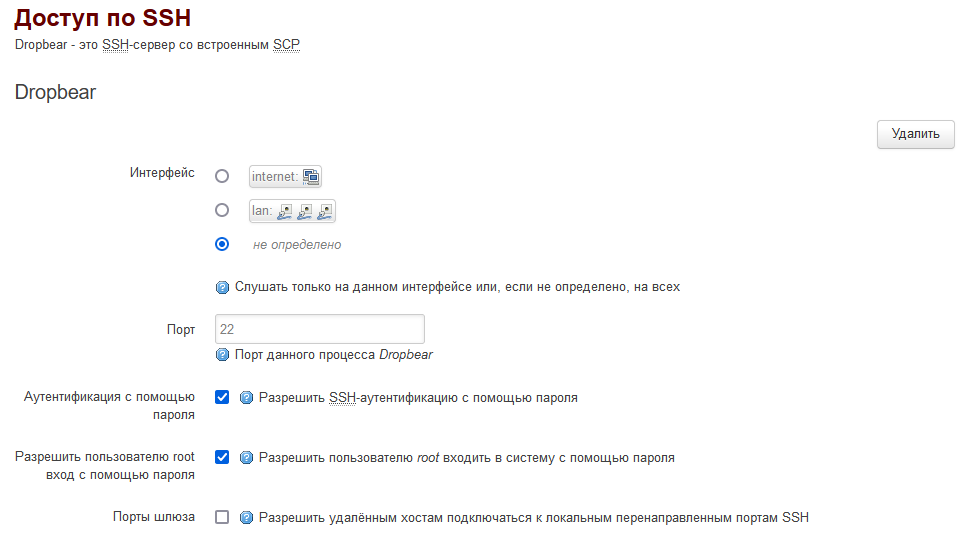Image resolution: width=969 pixels, height=537 pixels.
Task: Choose the "не определено" radio option
Action: point(222,244)
